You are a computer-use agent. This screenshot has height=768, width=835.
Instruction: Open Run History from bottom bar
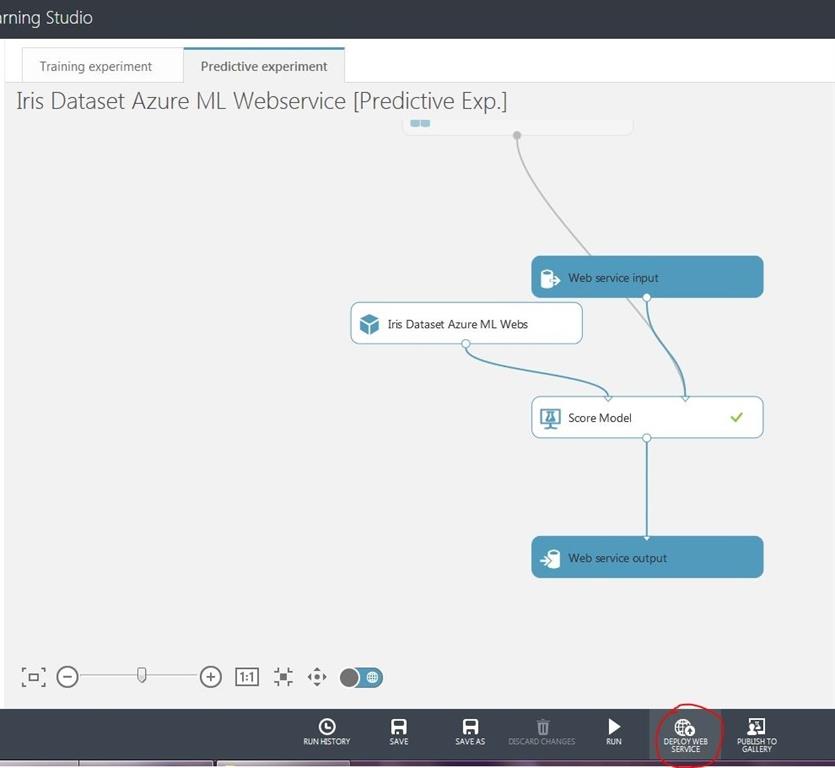click(326, 732)
